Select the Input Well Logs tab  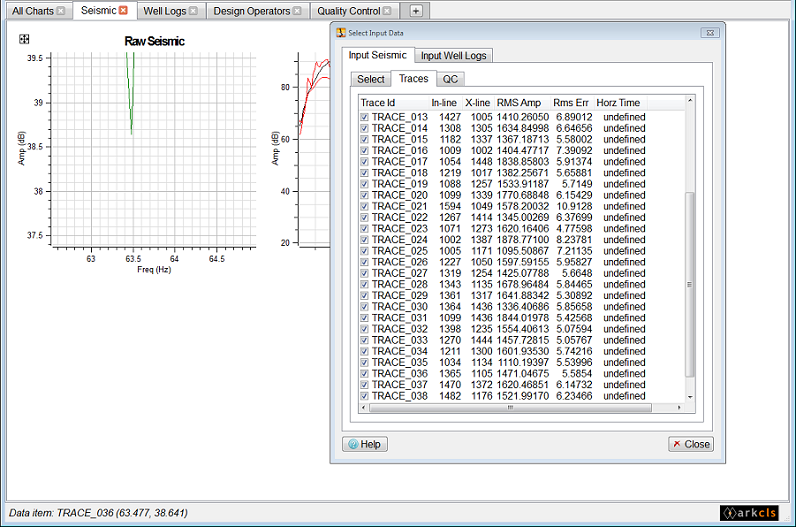click(x=453, y=55)
